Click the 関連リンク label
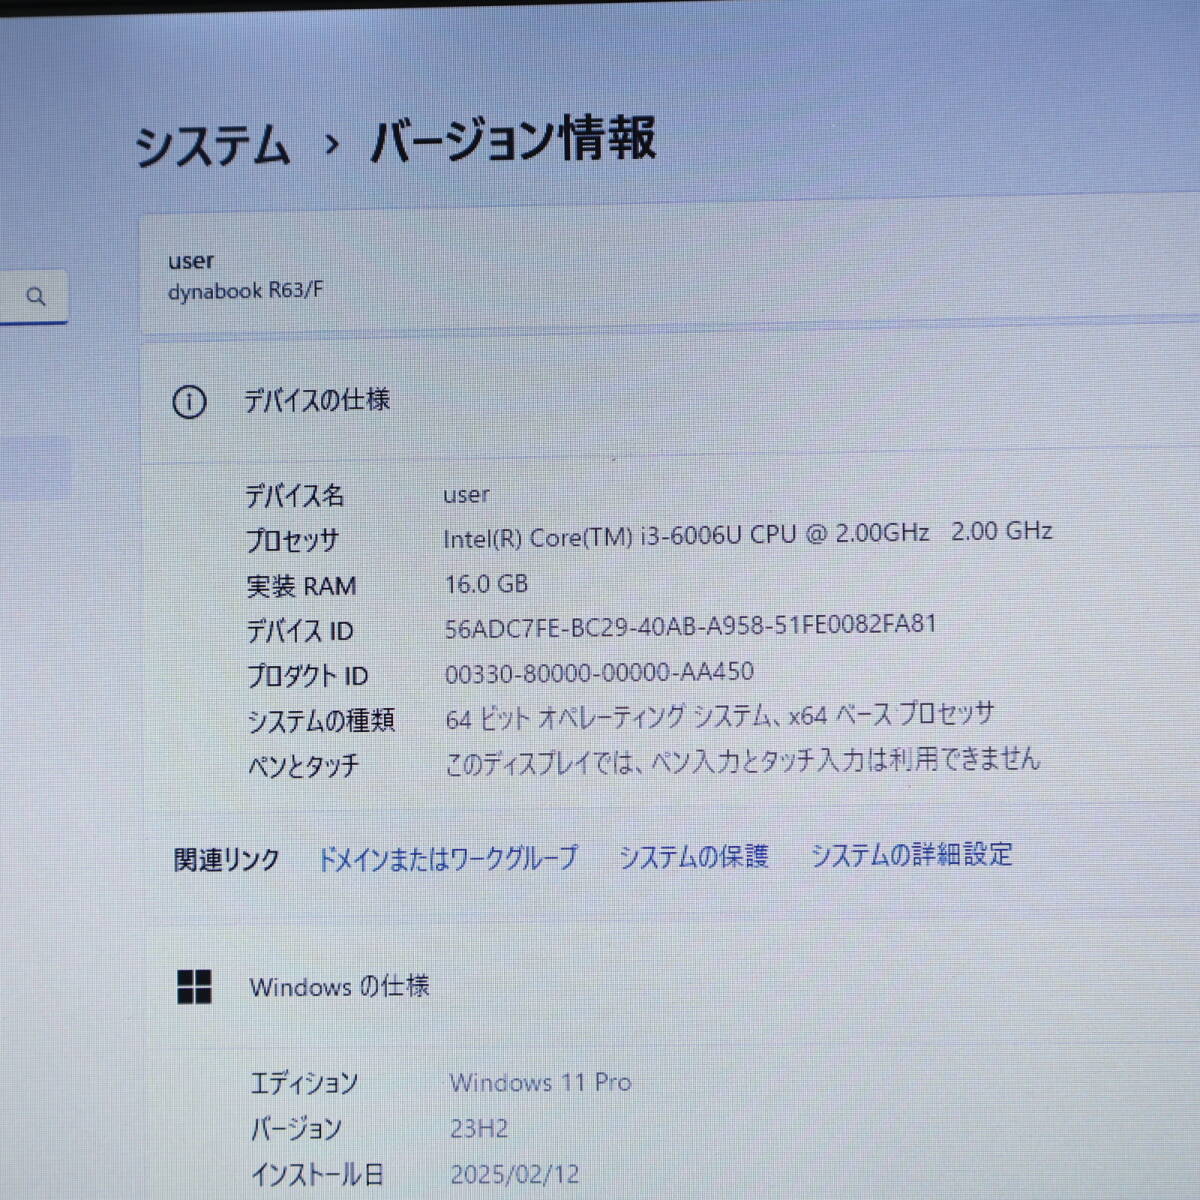This screenshot has height=1200, width=1200. [226, 859]
